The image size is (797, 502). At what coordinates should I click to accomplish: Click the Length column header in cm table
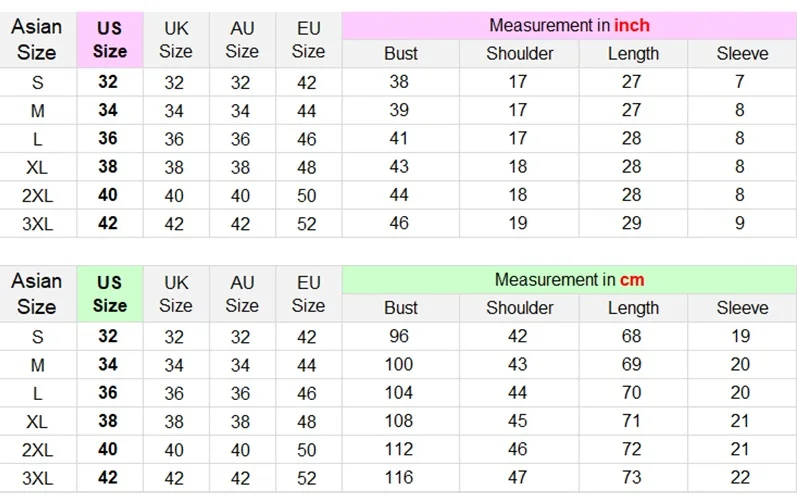point(633,307)
